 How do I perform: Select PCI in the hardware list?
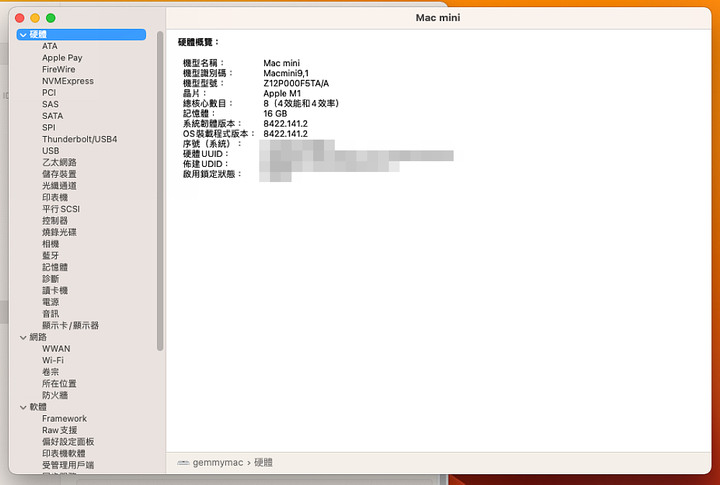[x=49, y=93]
